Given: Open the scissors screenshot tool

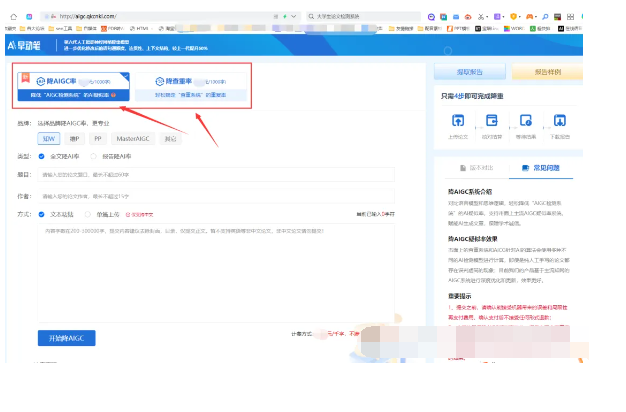Looking at the screenshot, I should [x=480, y=17].
